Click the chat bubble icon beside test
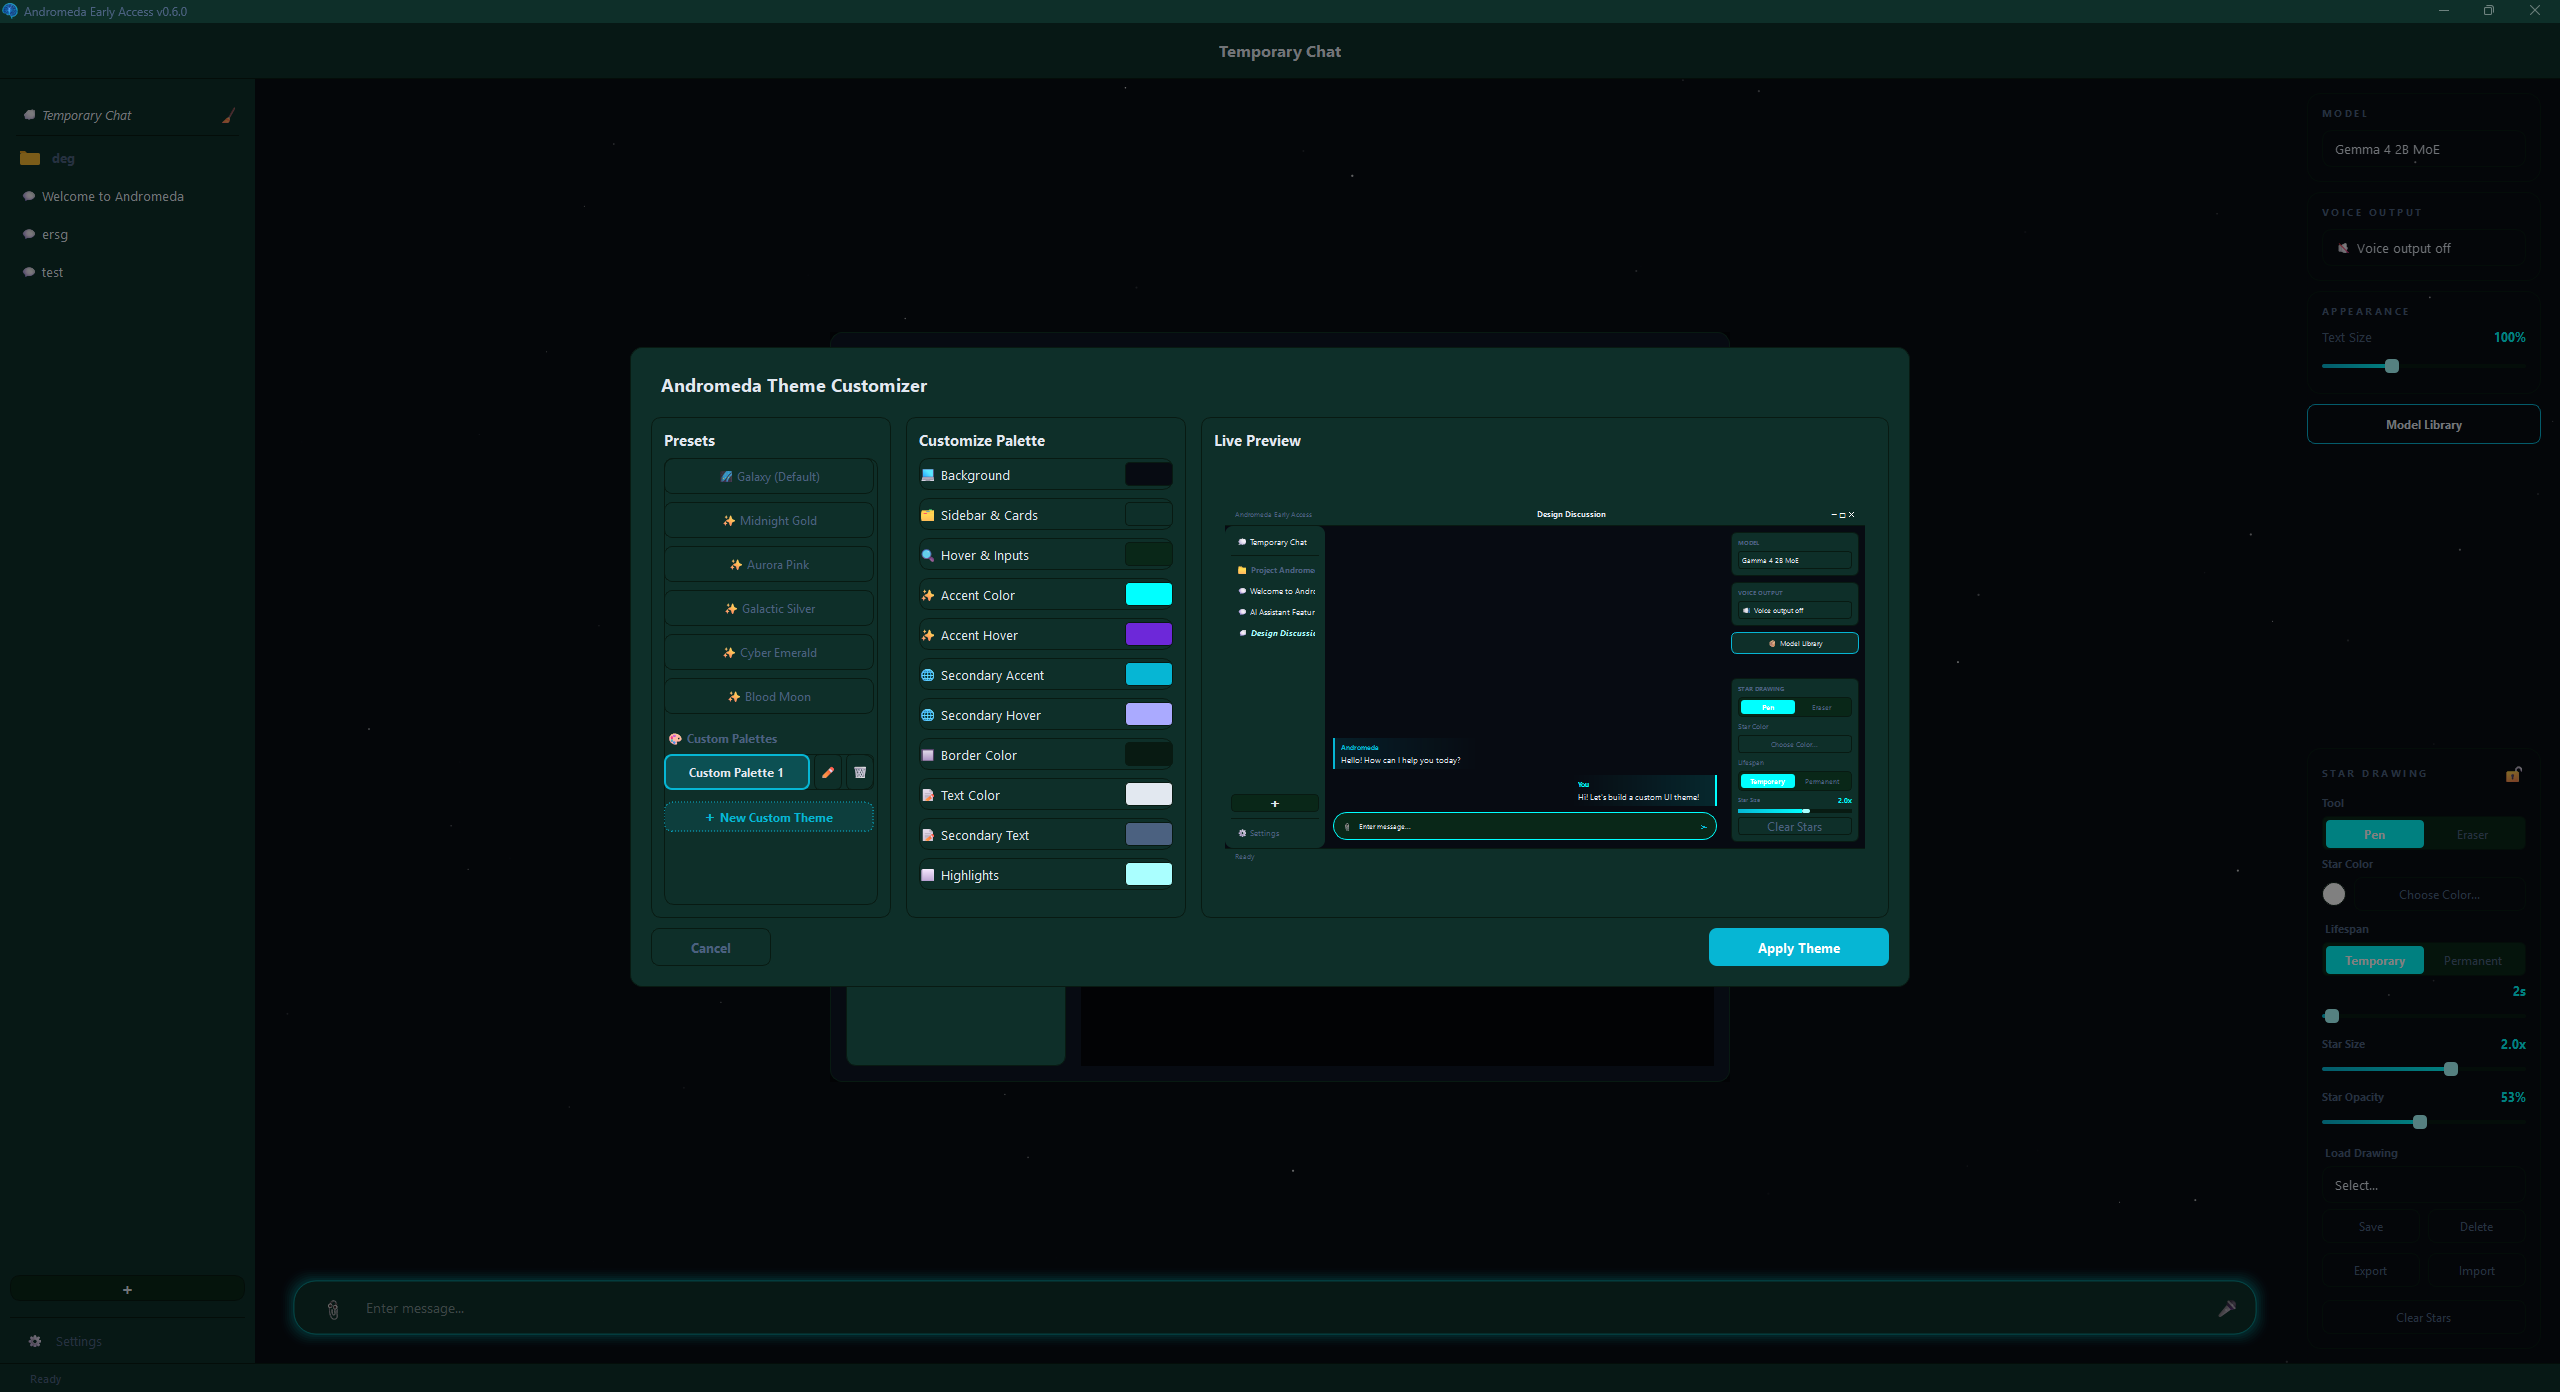2560x1392 pixels. pos(29,272)
